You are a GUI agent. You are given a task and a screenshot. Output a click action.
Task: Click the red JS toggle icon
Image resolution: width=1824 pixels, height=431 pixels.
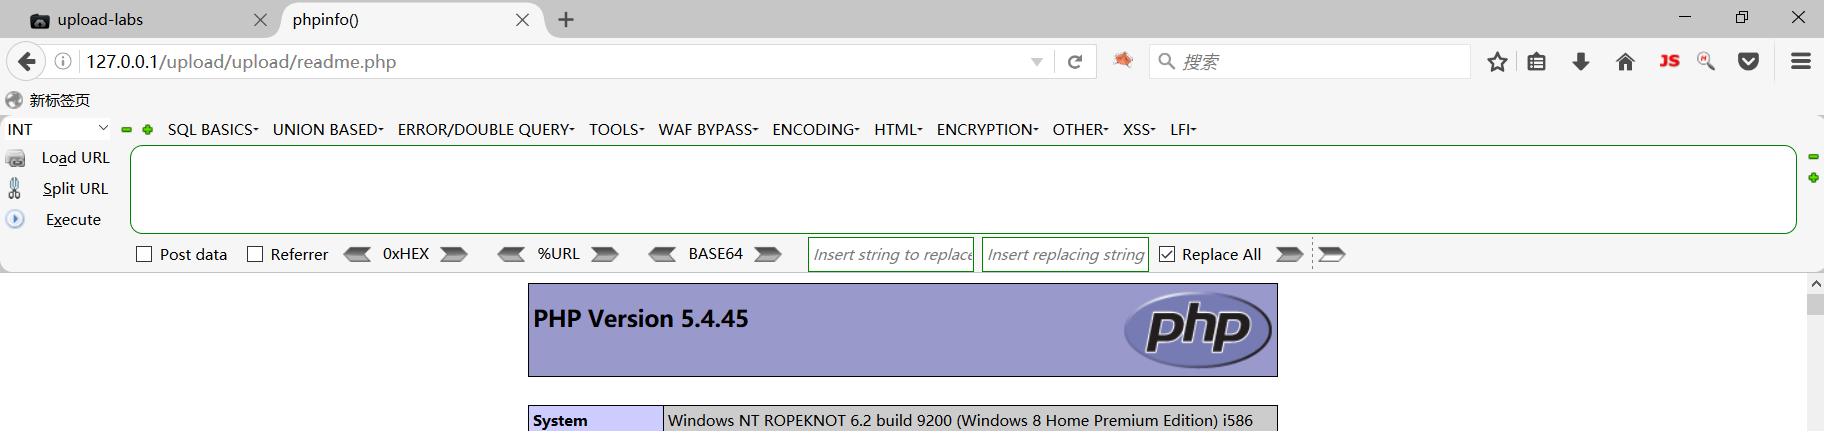pyautogui.click(x=1669, y=61)
